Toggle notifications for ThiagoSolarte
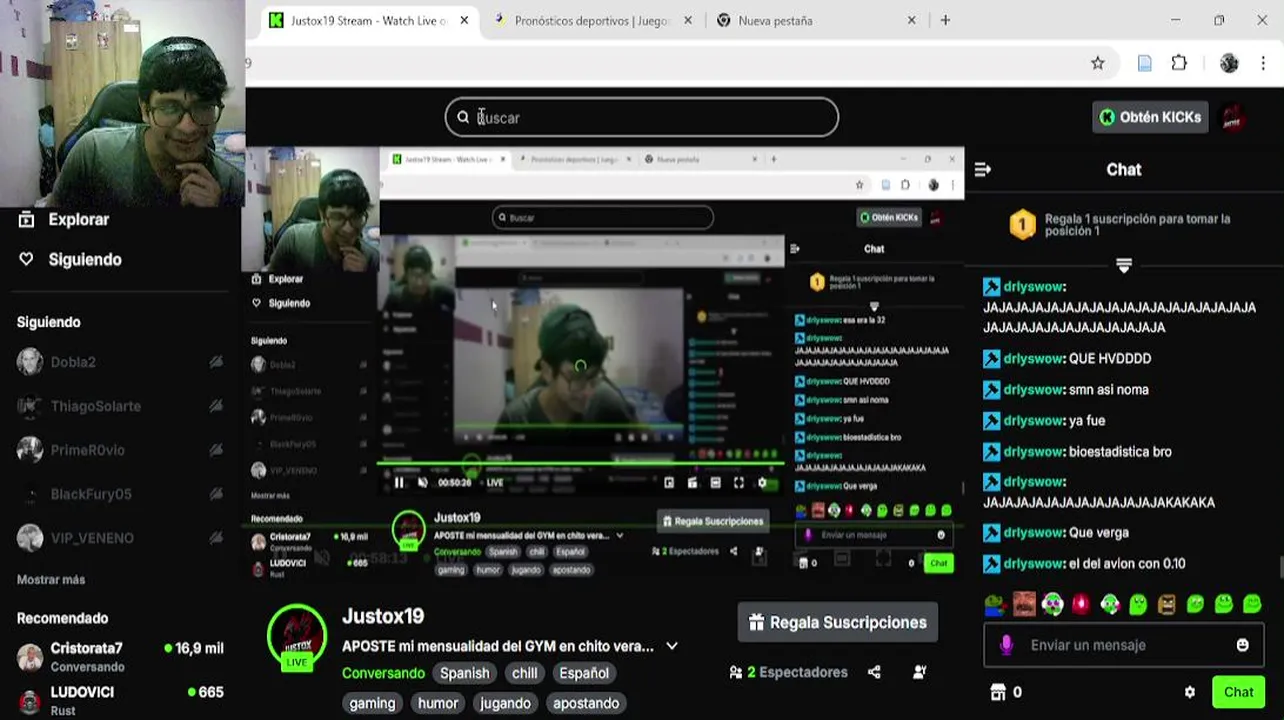1284x720 pixels. (x=216, y=406)
